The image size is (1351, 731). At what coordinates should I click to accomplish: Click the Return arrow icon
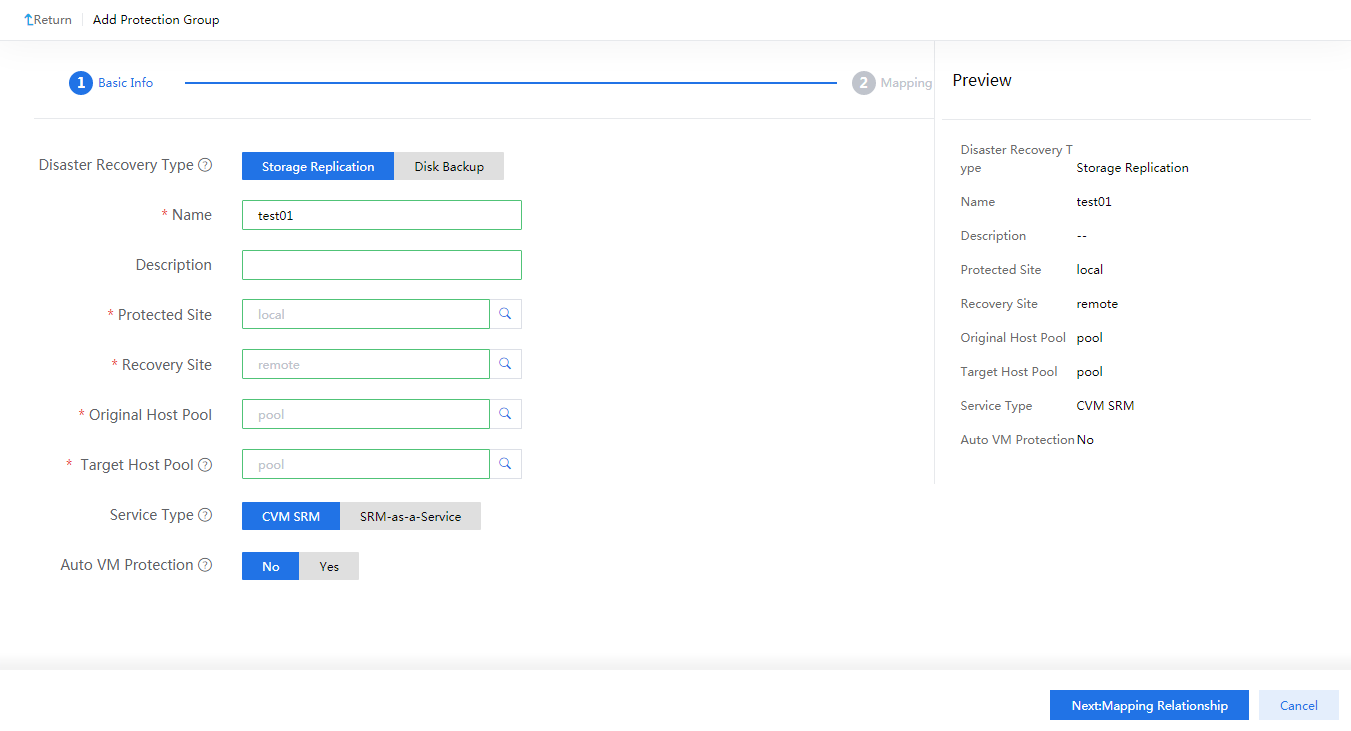[25, 18]
